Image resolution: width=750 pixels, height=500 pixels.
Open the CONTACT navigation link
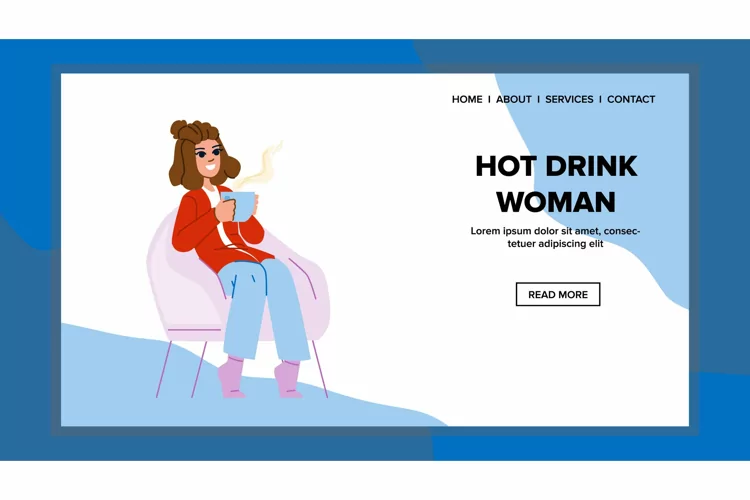[x=631, y=100]
